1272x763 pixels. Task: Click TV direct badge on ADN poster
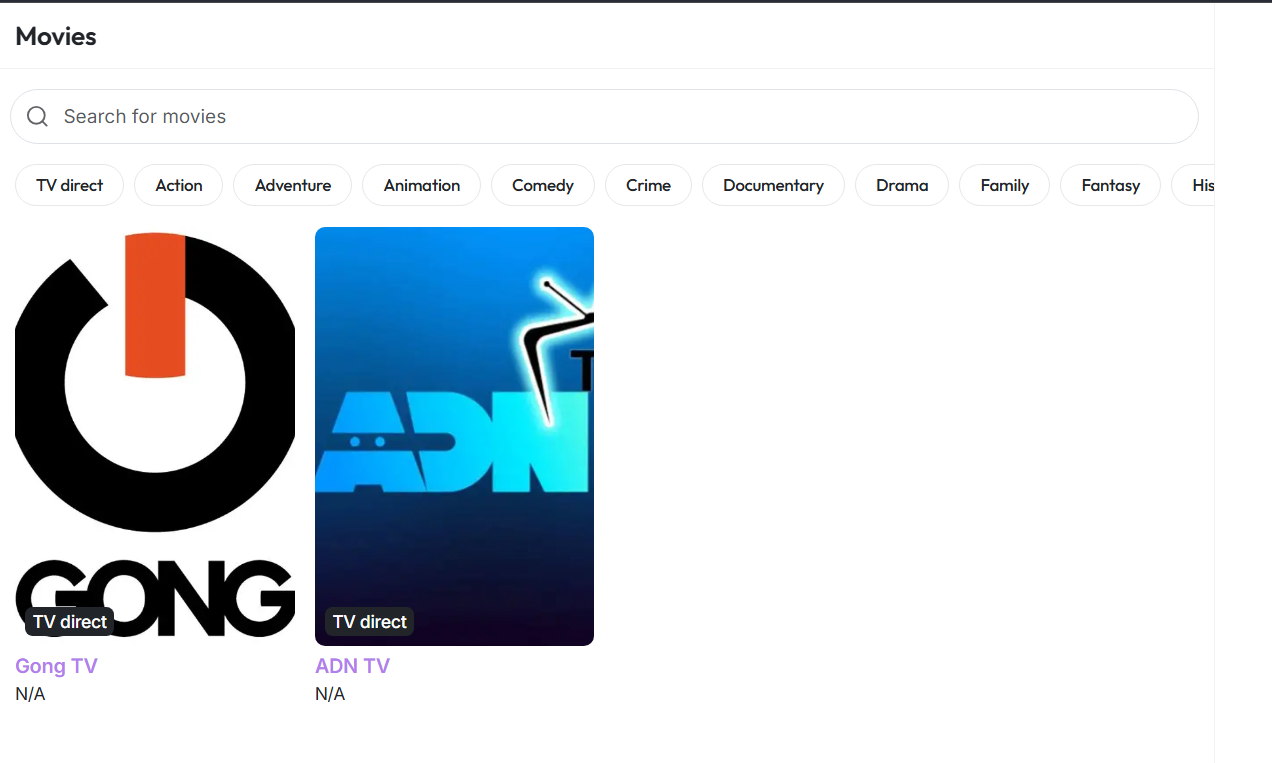[x=369, y=622]
